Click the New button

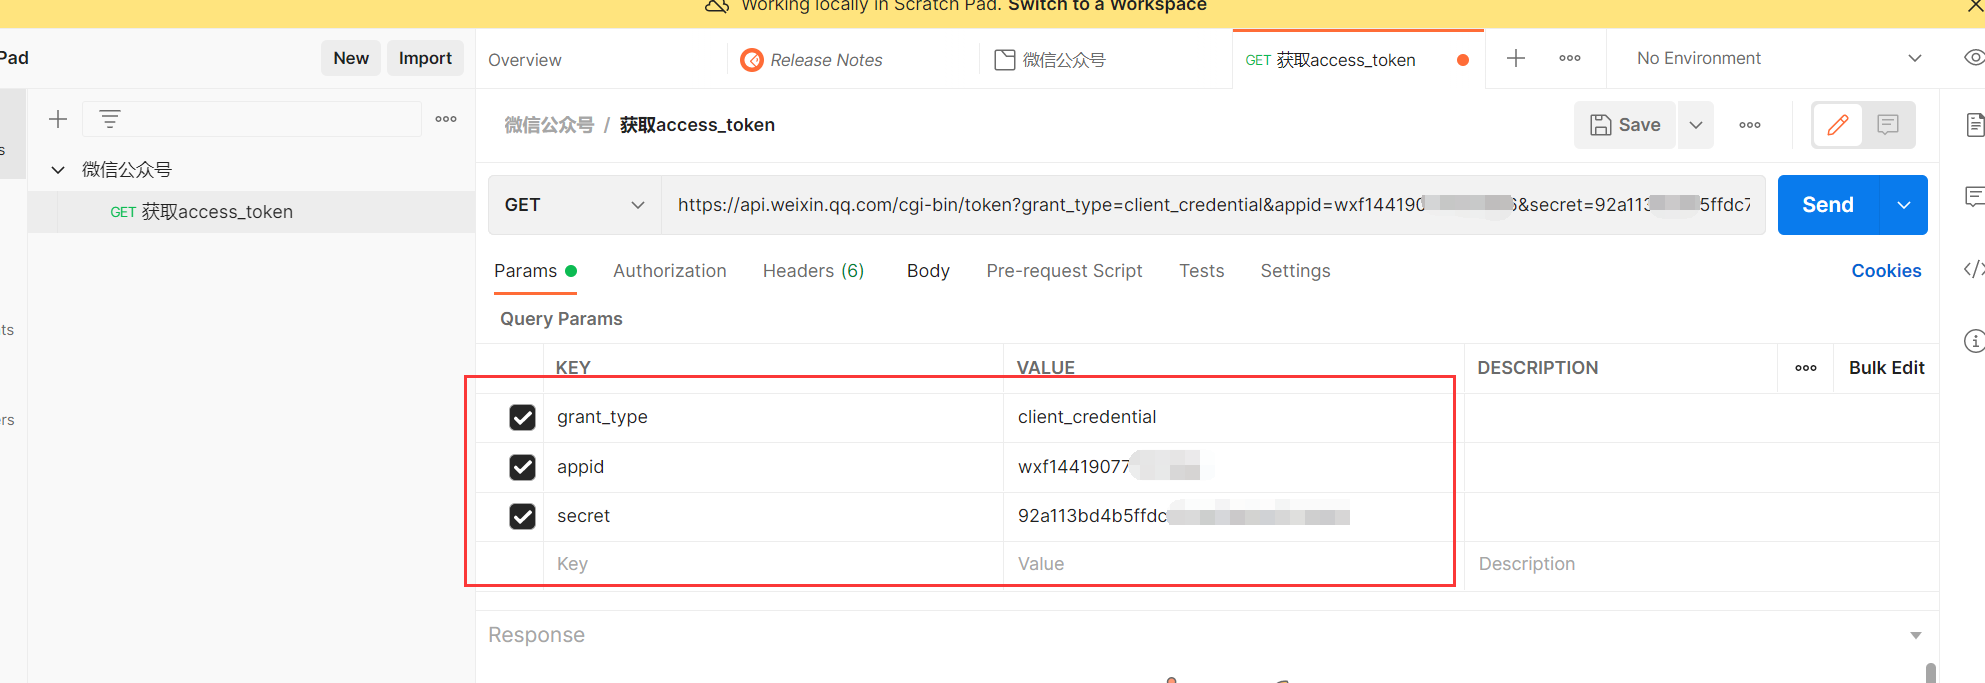tap(351, 58)
